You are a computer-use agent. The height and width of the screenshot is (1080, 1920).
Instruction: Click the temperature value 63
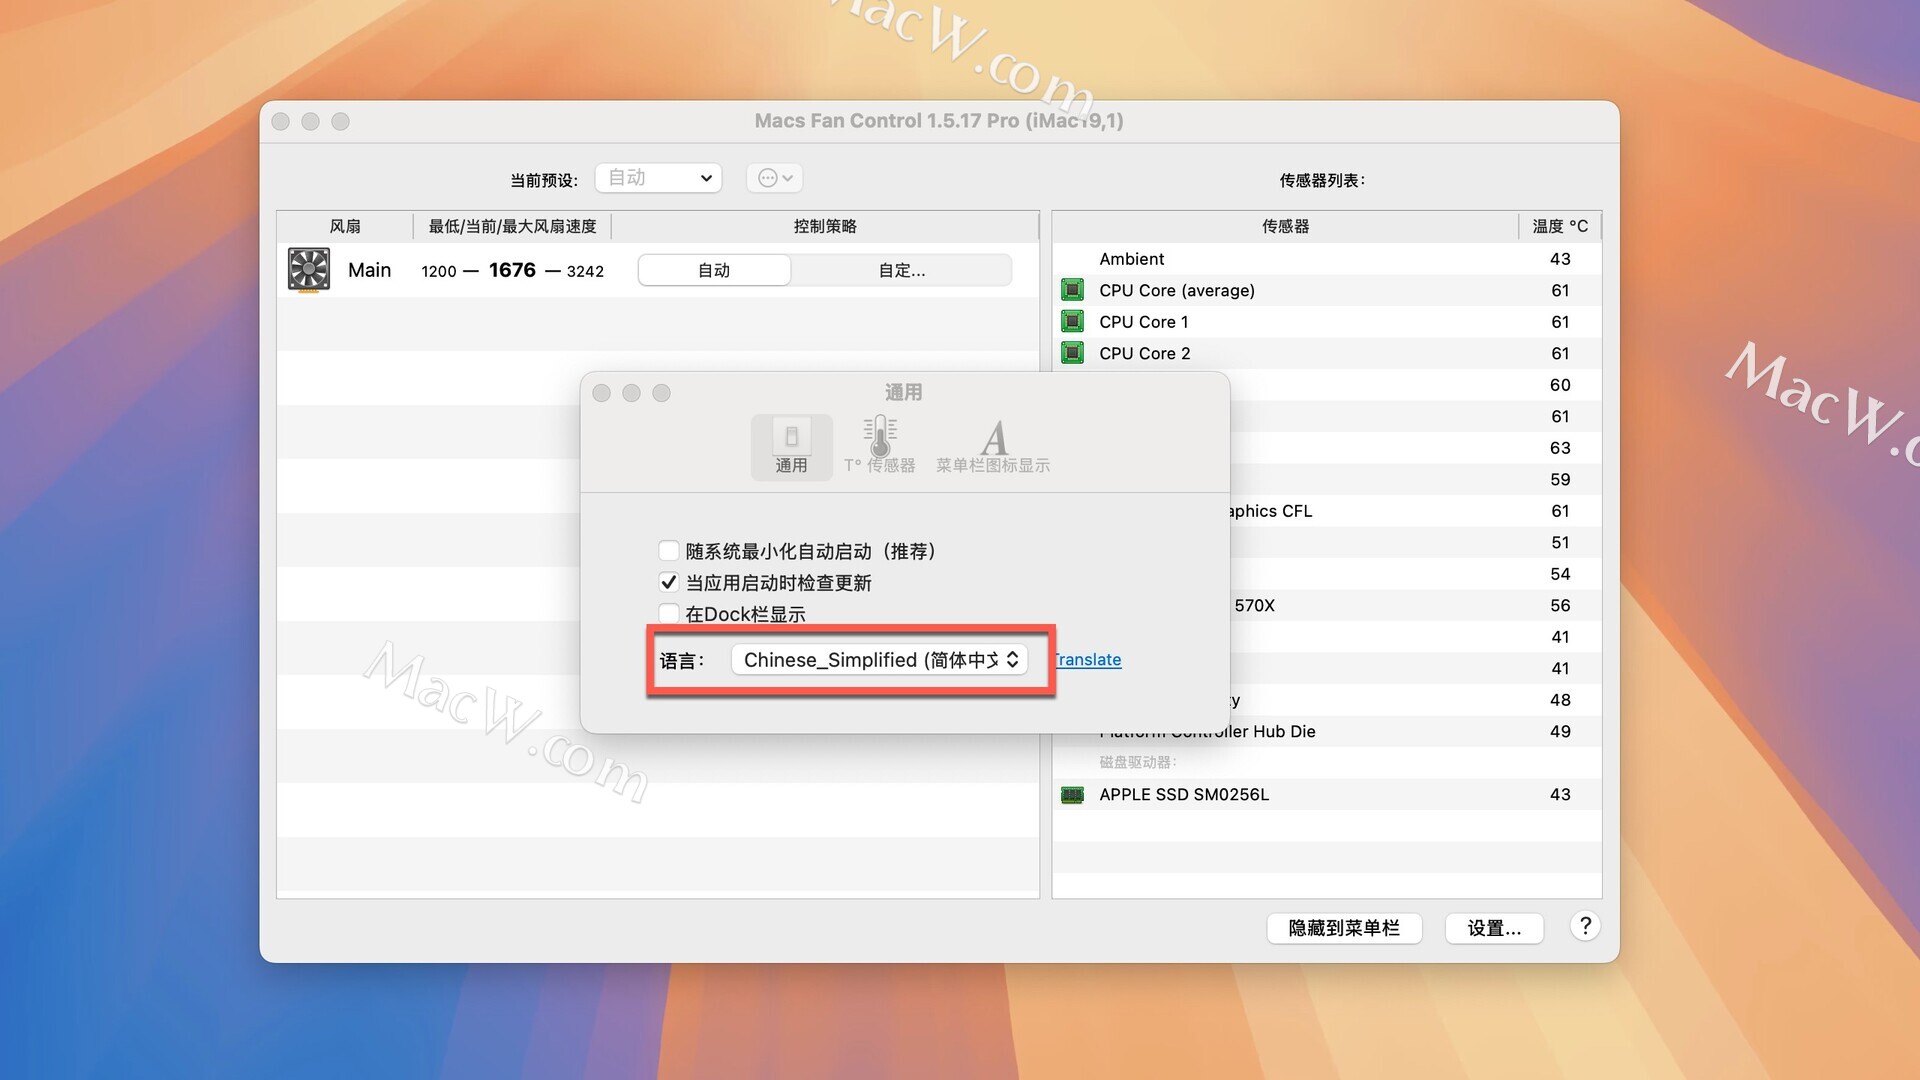1560,448
